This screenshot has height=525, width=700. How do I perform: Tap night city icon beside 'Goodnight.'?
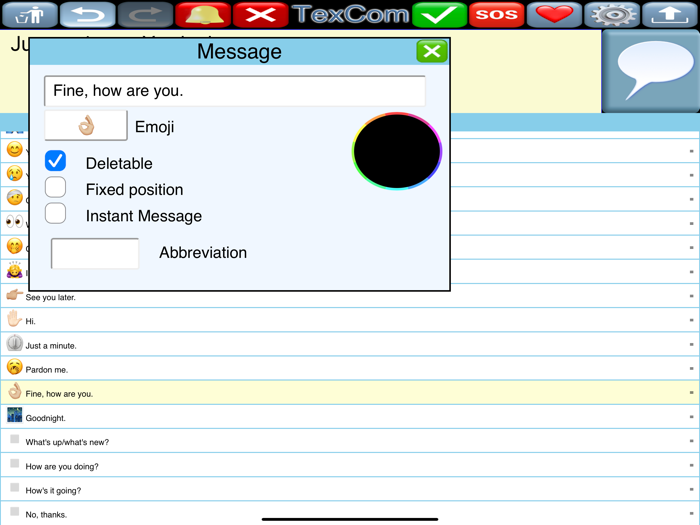(15, 415)
